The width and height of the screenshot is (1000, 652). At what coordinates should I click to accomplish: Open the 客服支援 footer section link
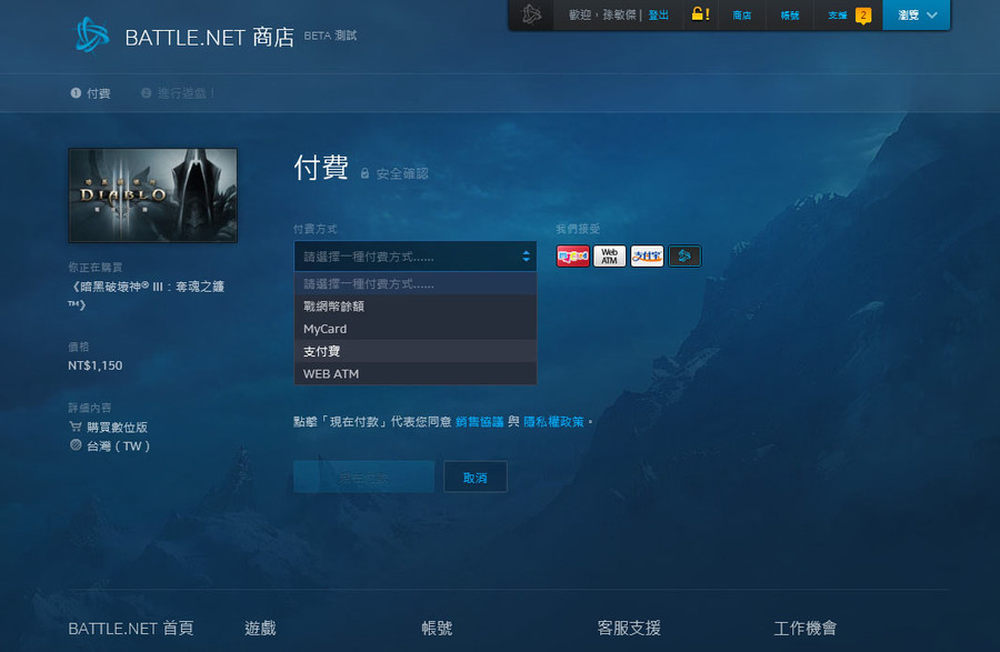point(629,628)
